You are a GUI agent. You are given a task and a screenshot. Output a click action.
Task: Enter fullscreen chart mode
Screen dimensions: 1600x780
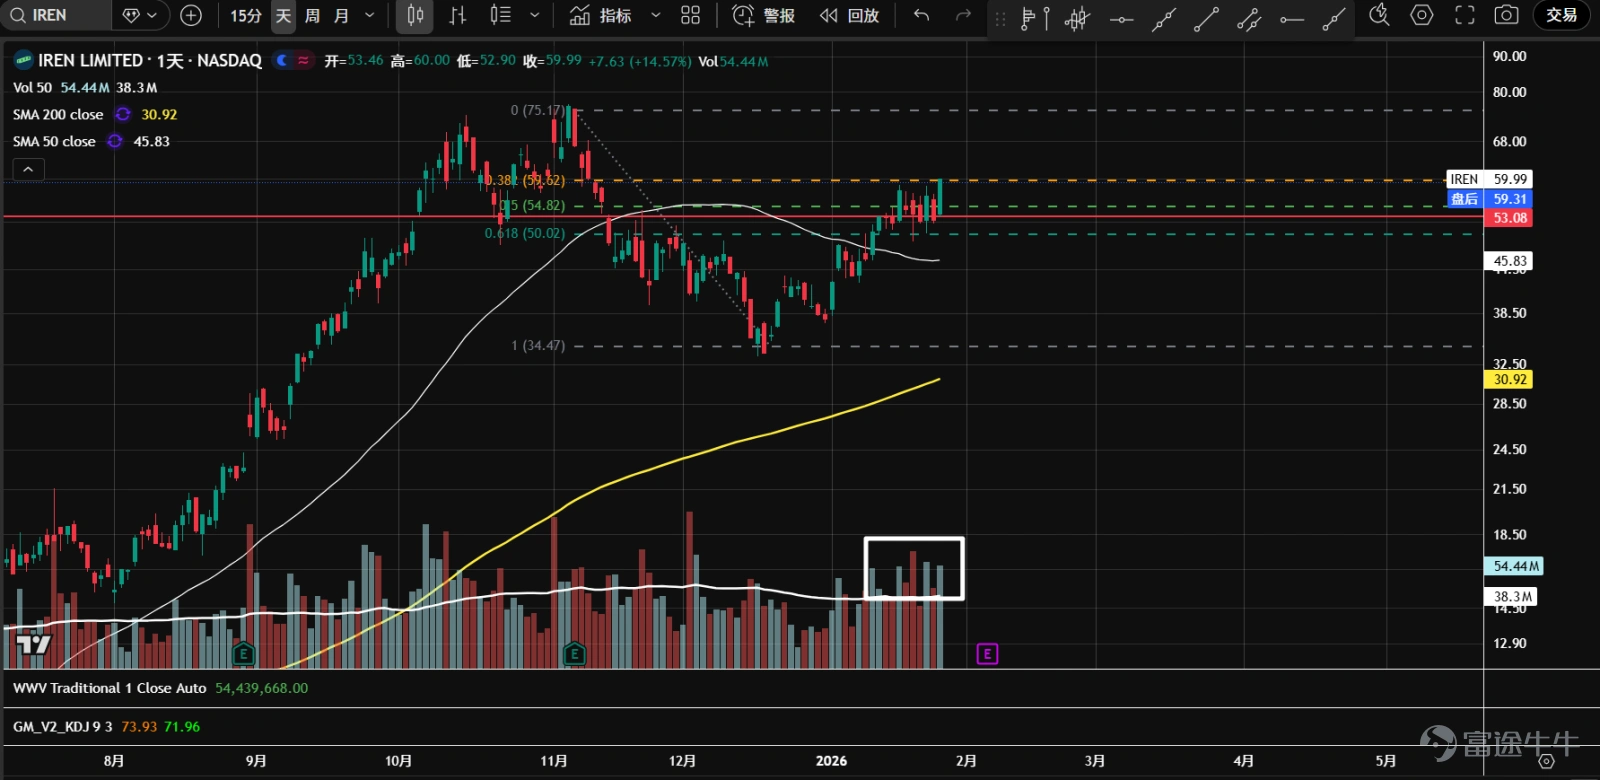point(1464,15)
